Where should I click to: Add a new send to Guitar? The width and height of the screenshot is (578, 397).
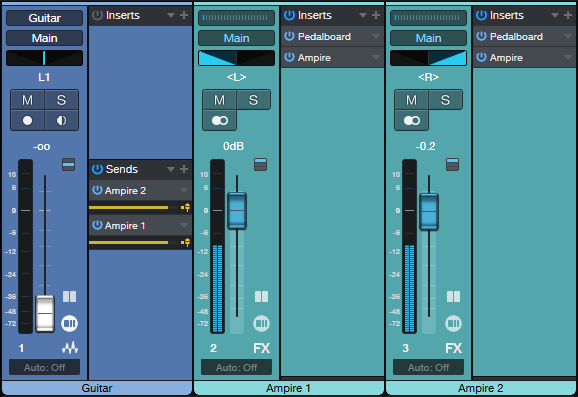click(x=184, y=169)
